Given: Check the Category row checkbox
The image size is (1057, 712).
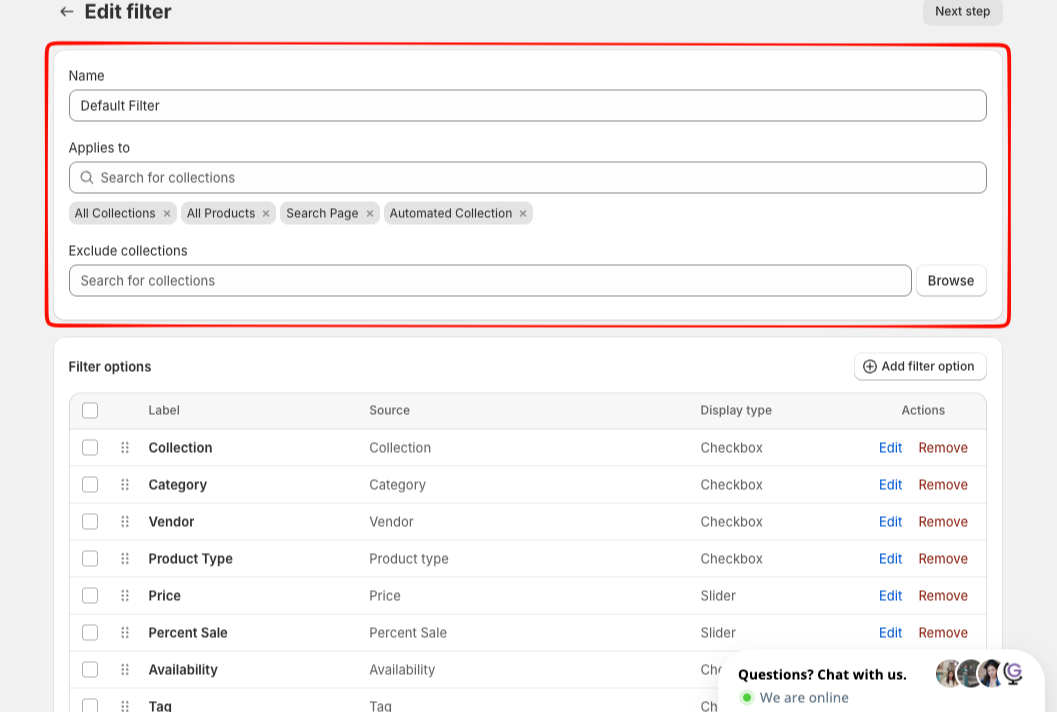Looking at the screenshot, I should click(x=90, y=485).
